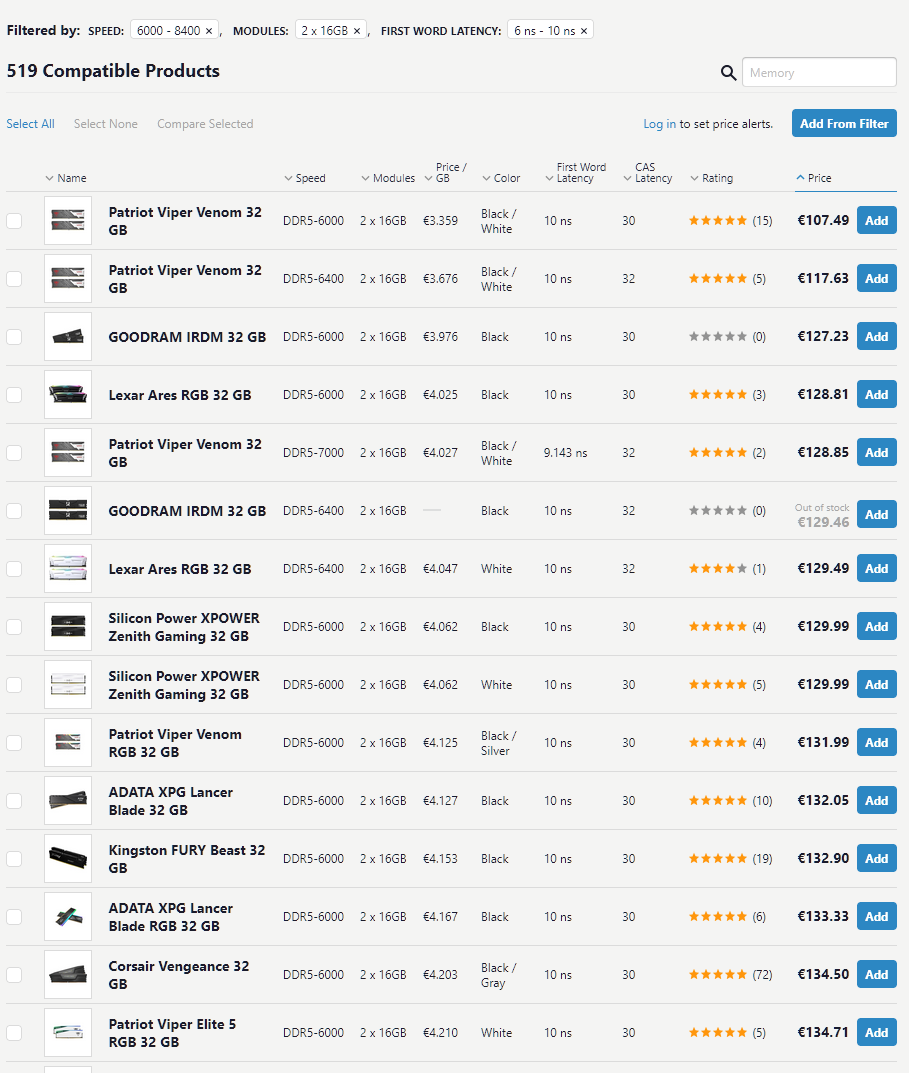
Task: Sort by Rating column header
Action: [x=711, y=178]
